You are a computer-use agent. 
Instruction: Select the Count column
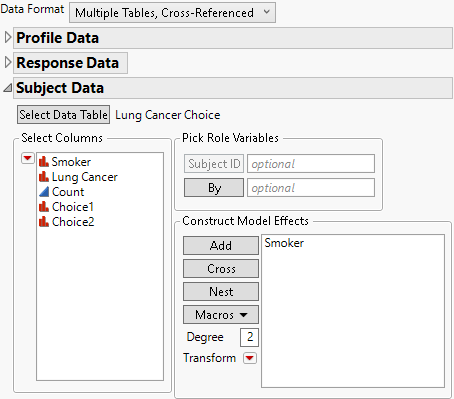tap(68, 192)
